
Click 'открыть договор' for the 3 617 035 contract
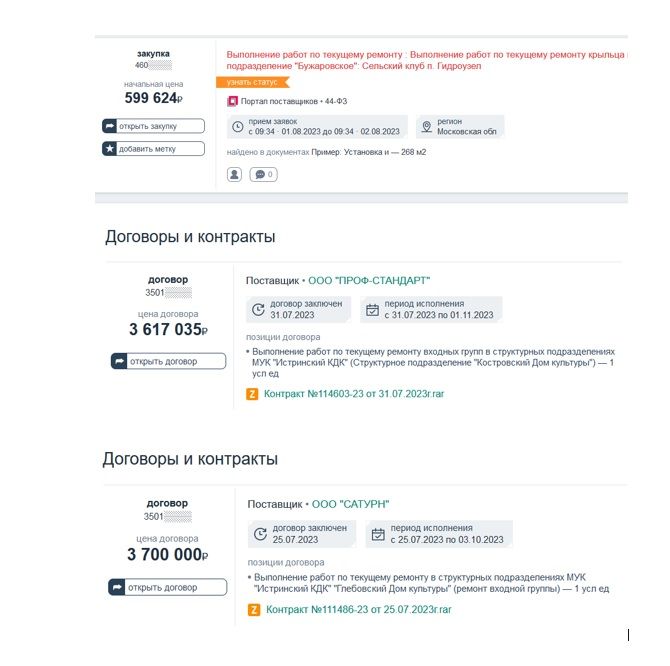168,361
